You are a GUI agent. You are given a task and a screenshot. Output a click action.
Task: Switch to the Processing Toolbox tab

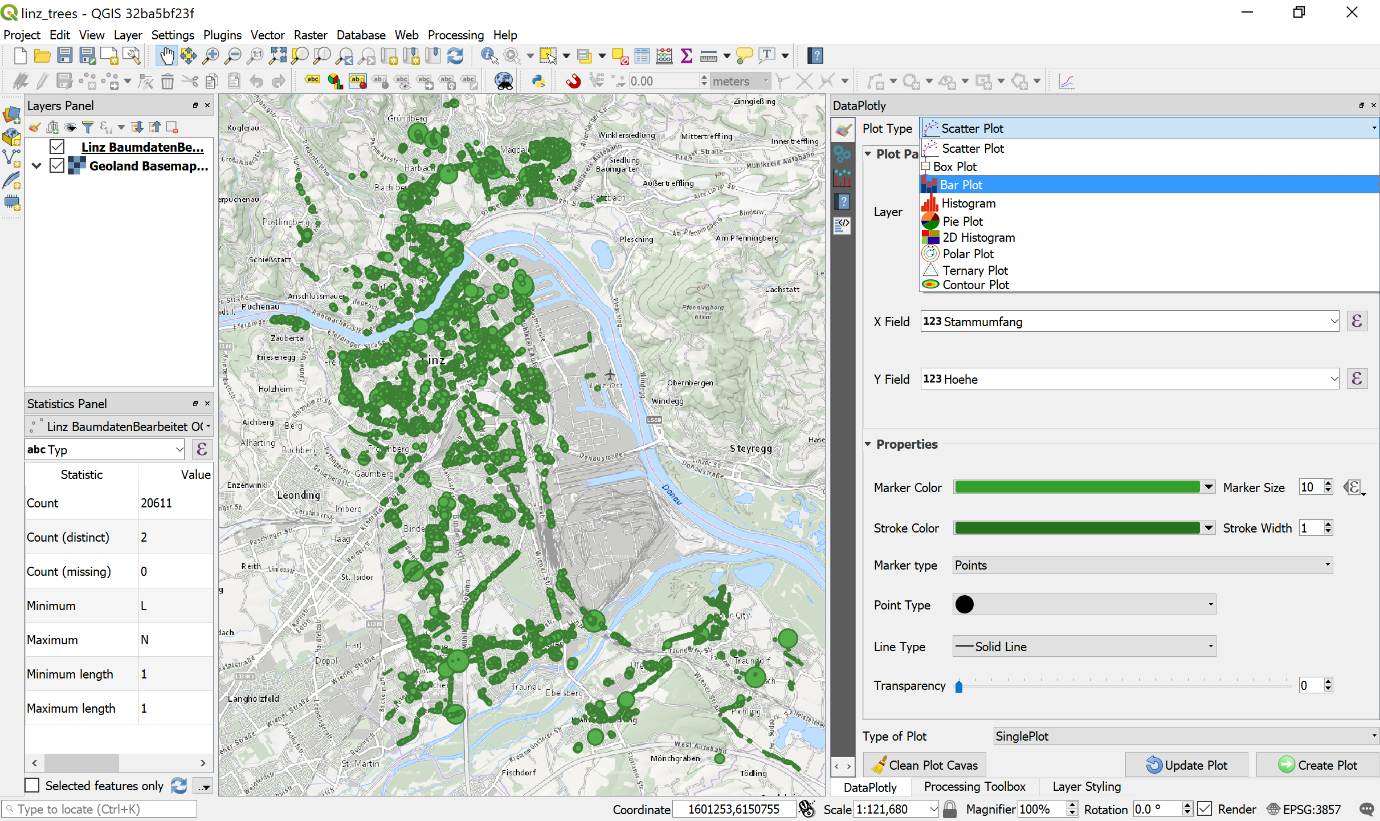tap(974, 787)
